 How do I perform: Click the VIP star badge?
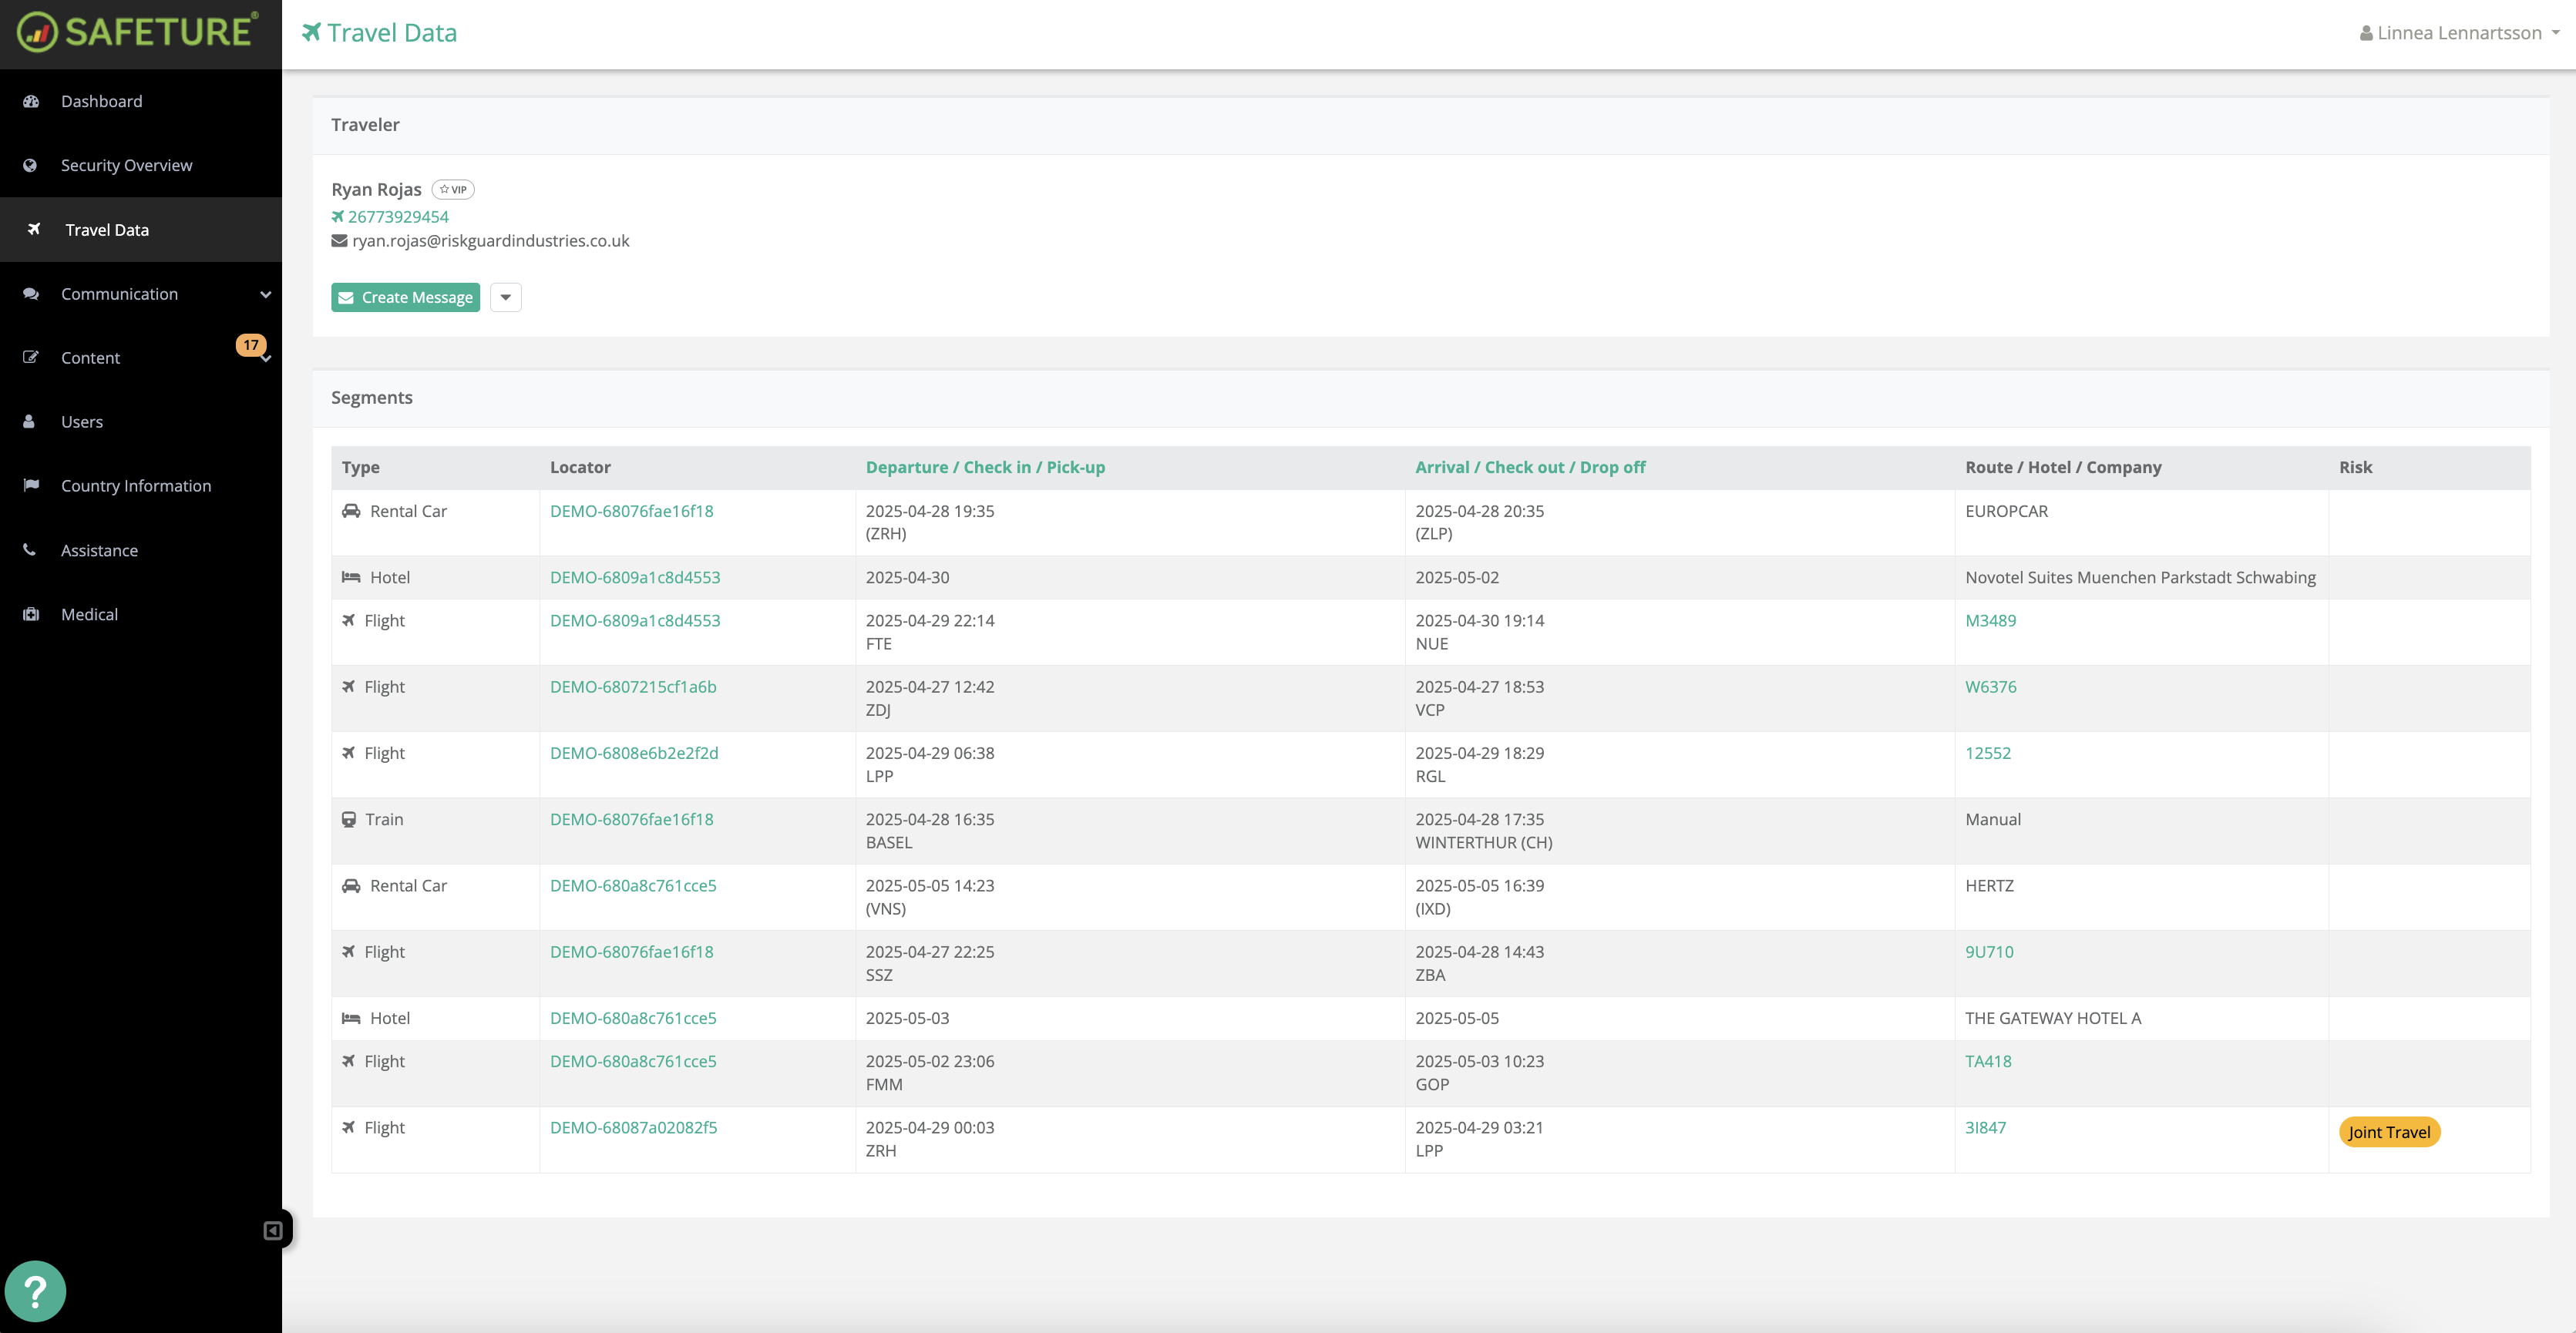coord(453,189)
